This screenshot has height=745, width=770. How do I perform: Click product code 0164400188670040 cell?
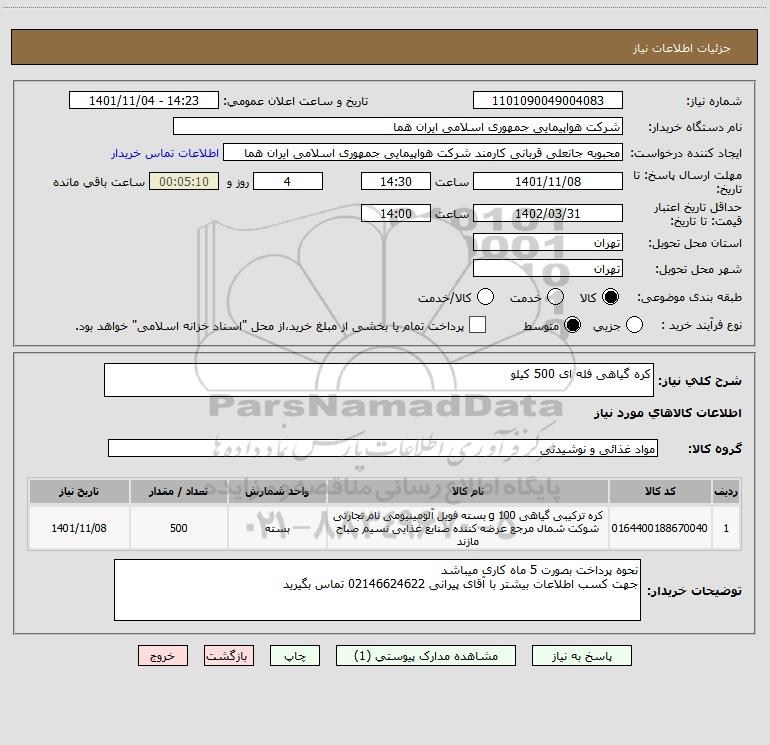click(x=660, y=528)
